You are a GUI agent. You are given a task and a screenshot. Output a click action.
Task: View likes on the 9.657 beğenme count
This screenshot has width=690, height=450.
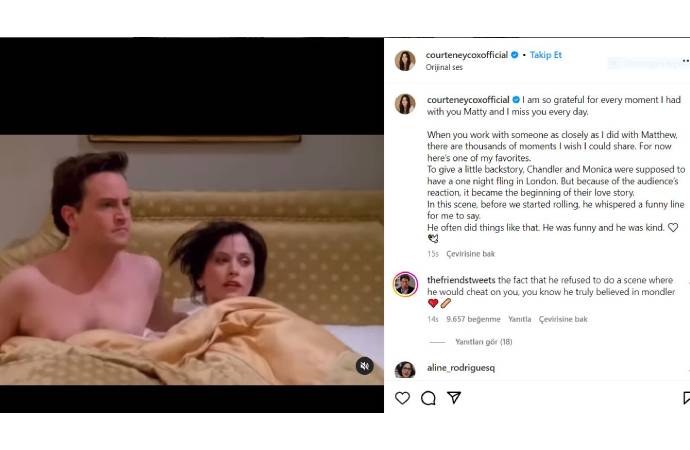473,319
